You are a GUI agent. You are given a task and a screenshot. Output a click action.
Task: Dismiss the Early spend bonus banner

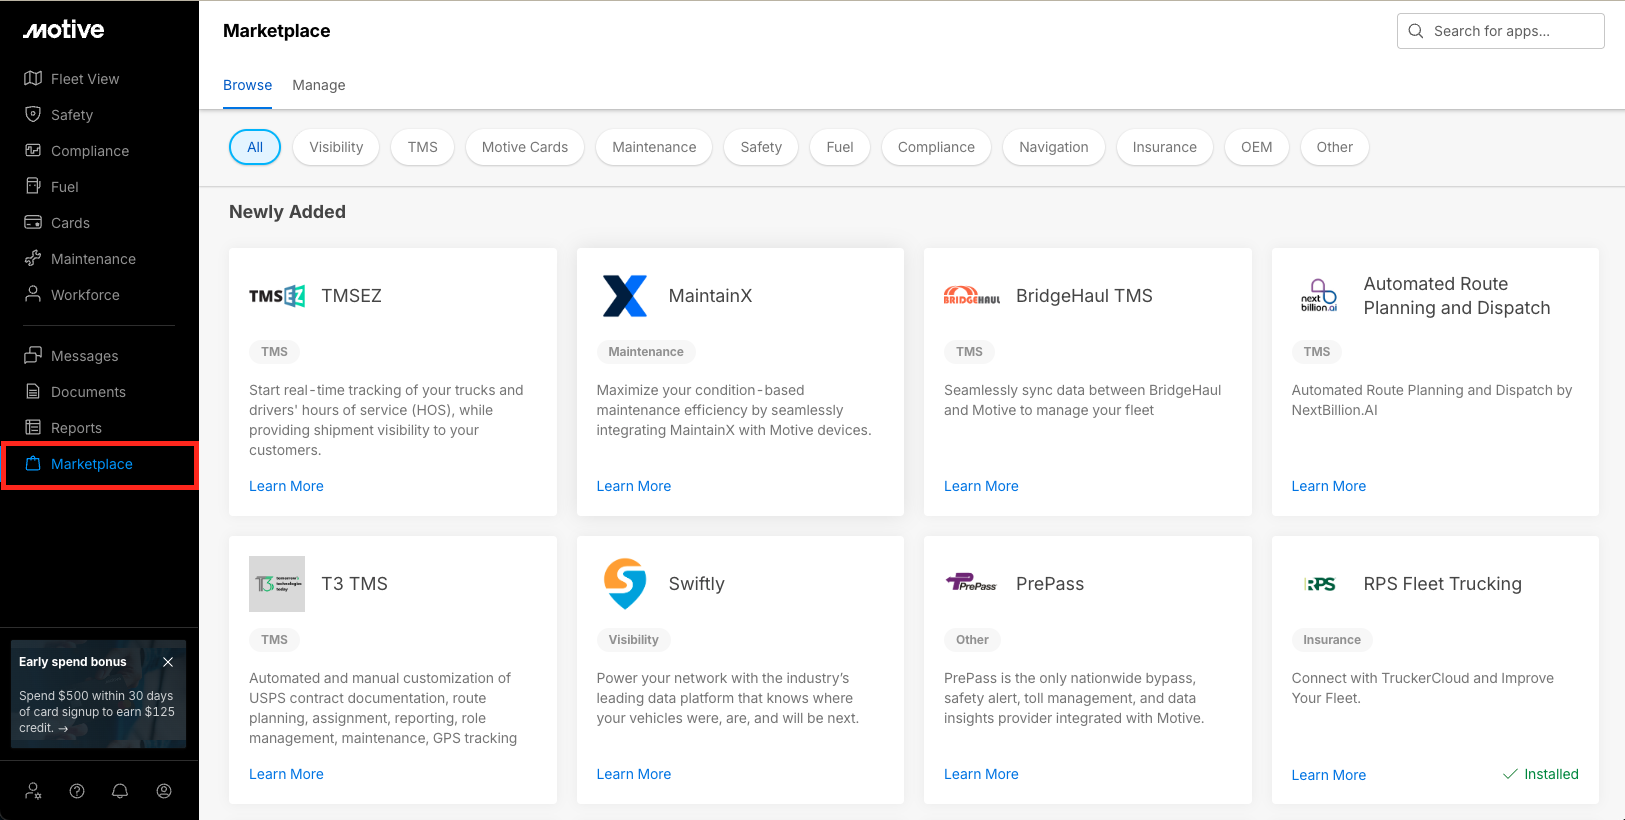[168, 662]
